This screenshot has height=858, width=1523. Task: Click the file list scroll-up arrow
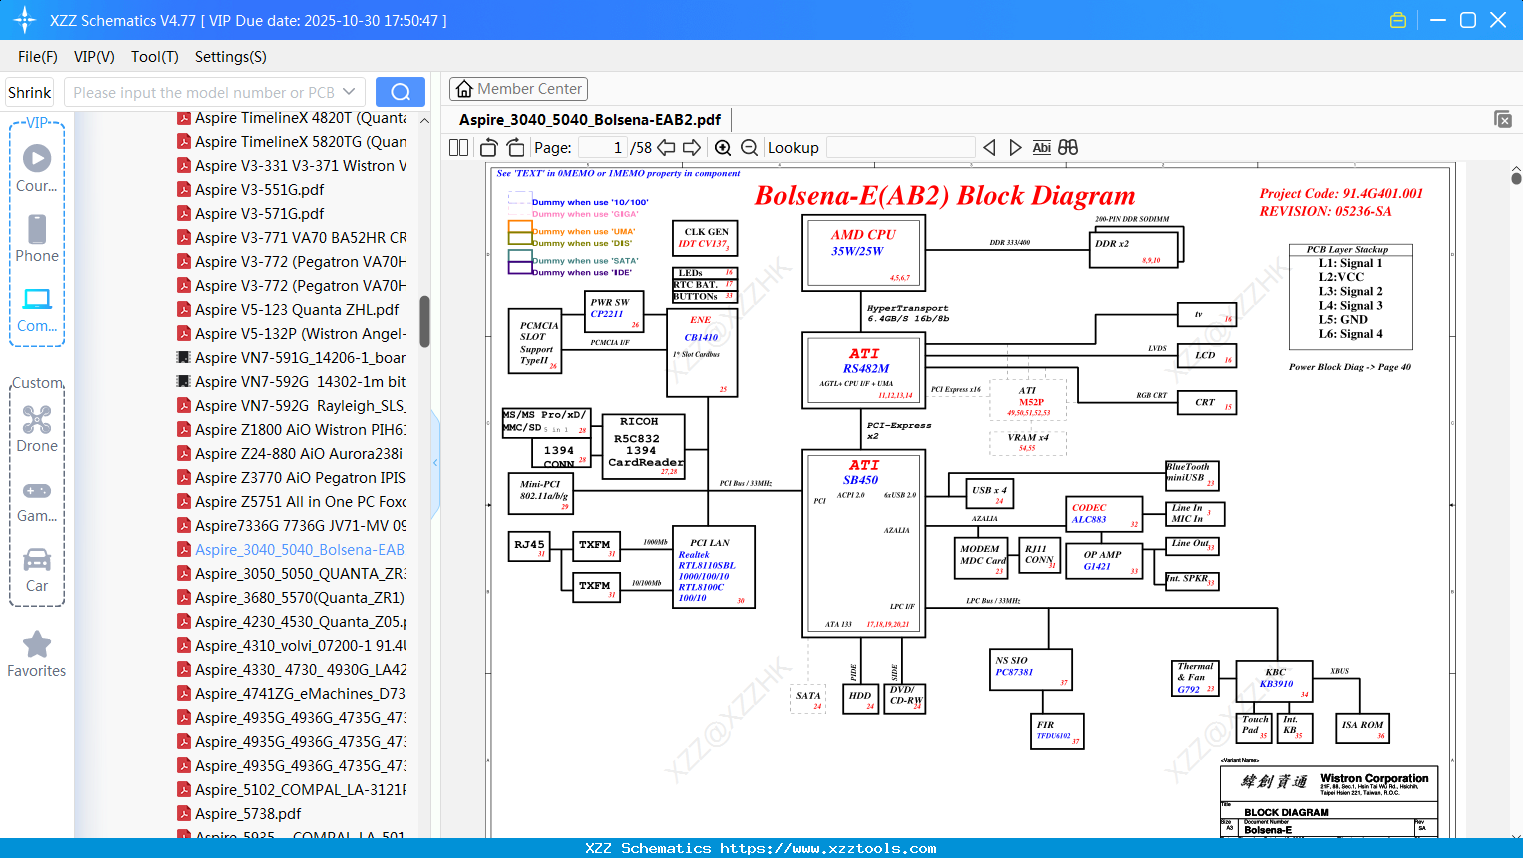[424, 120]
